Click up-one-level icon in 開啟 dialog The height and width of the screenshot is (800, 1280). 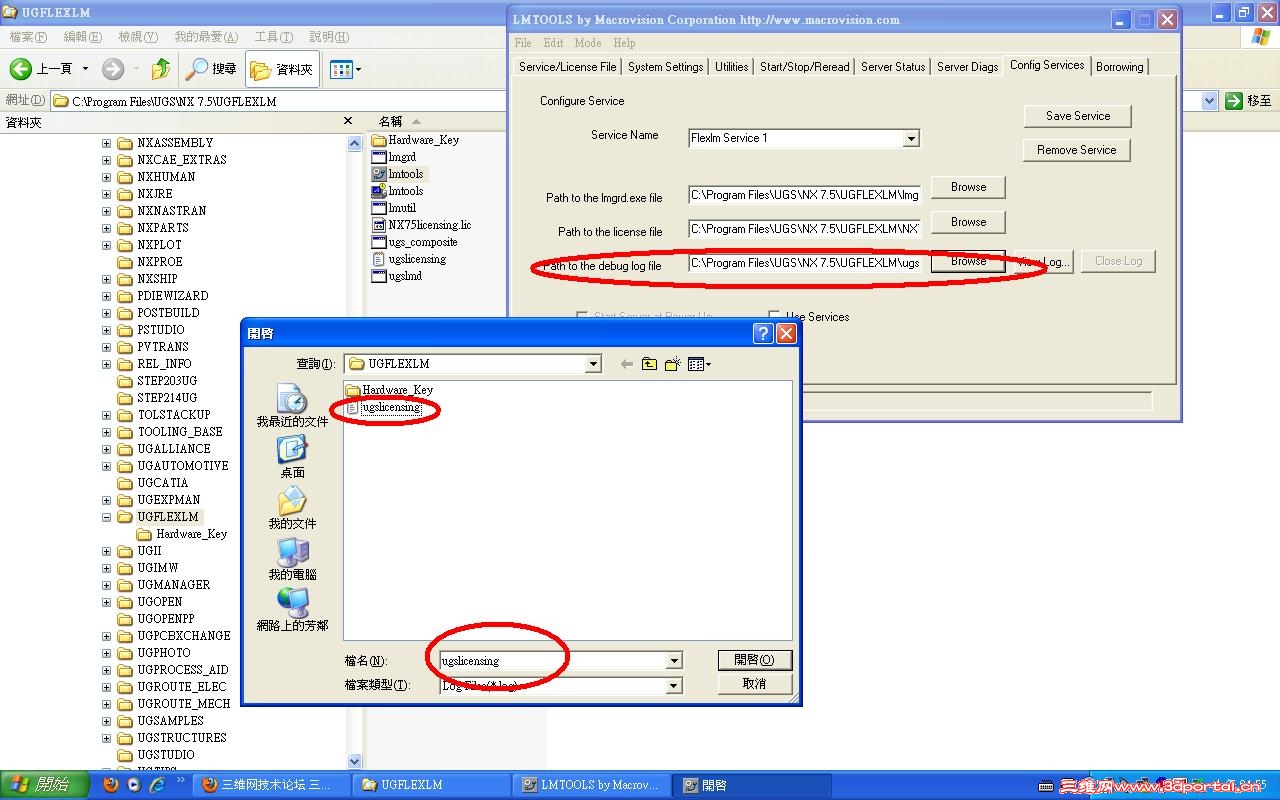(650, 364)
